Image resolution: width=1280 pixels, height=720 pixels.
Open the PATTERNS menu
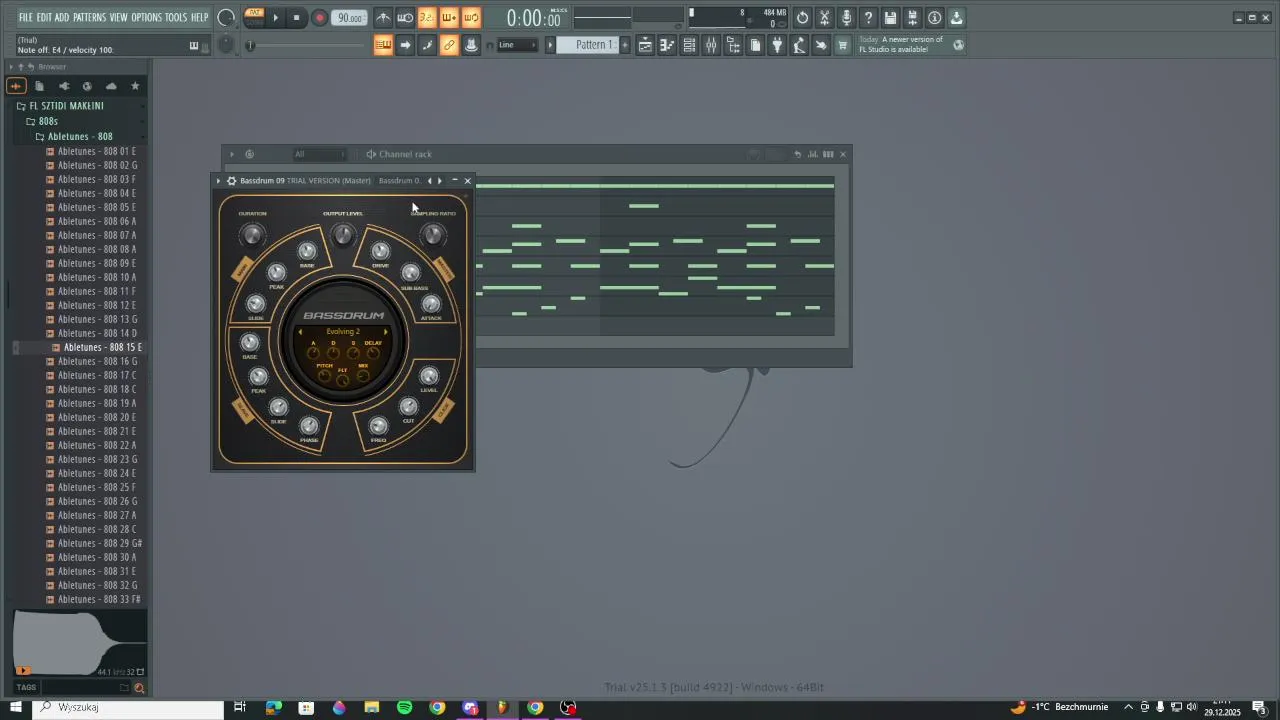pyautogui.click(x=89, y=17)
